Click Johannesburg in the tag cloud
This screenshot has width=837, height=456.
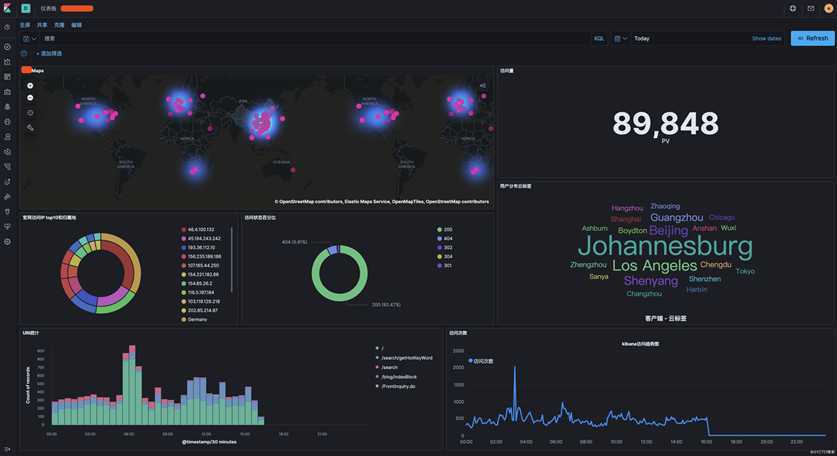coord(665,247)
